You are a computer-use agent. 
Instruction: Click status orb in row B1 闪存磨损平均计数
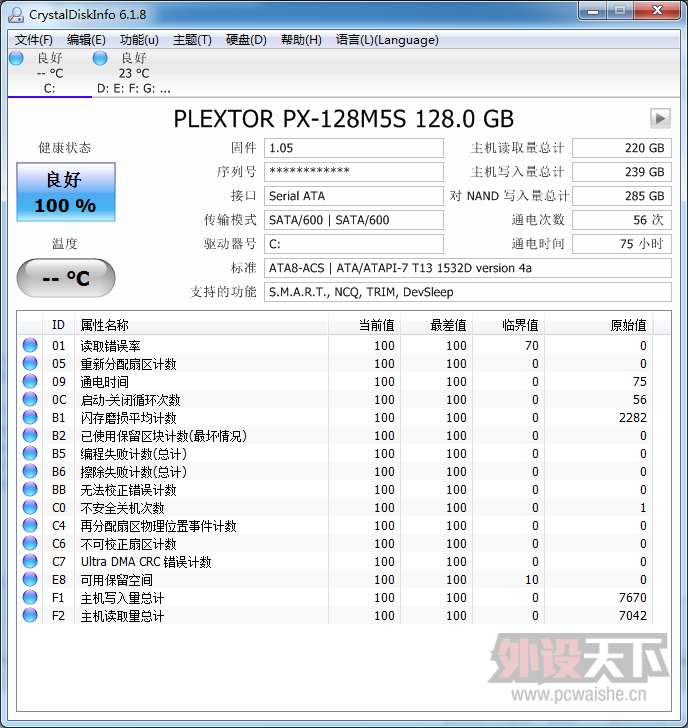[30, 417]
